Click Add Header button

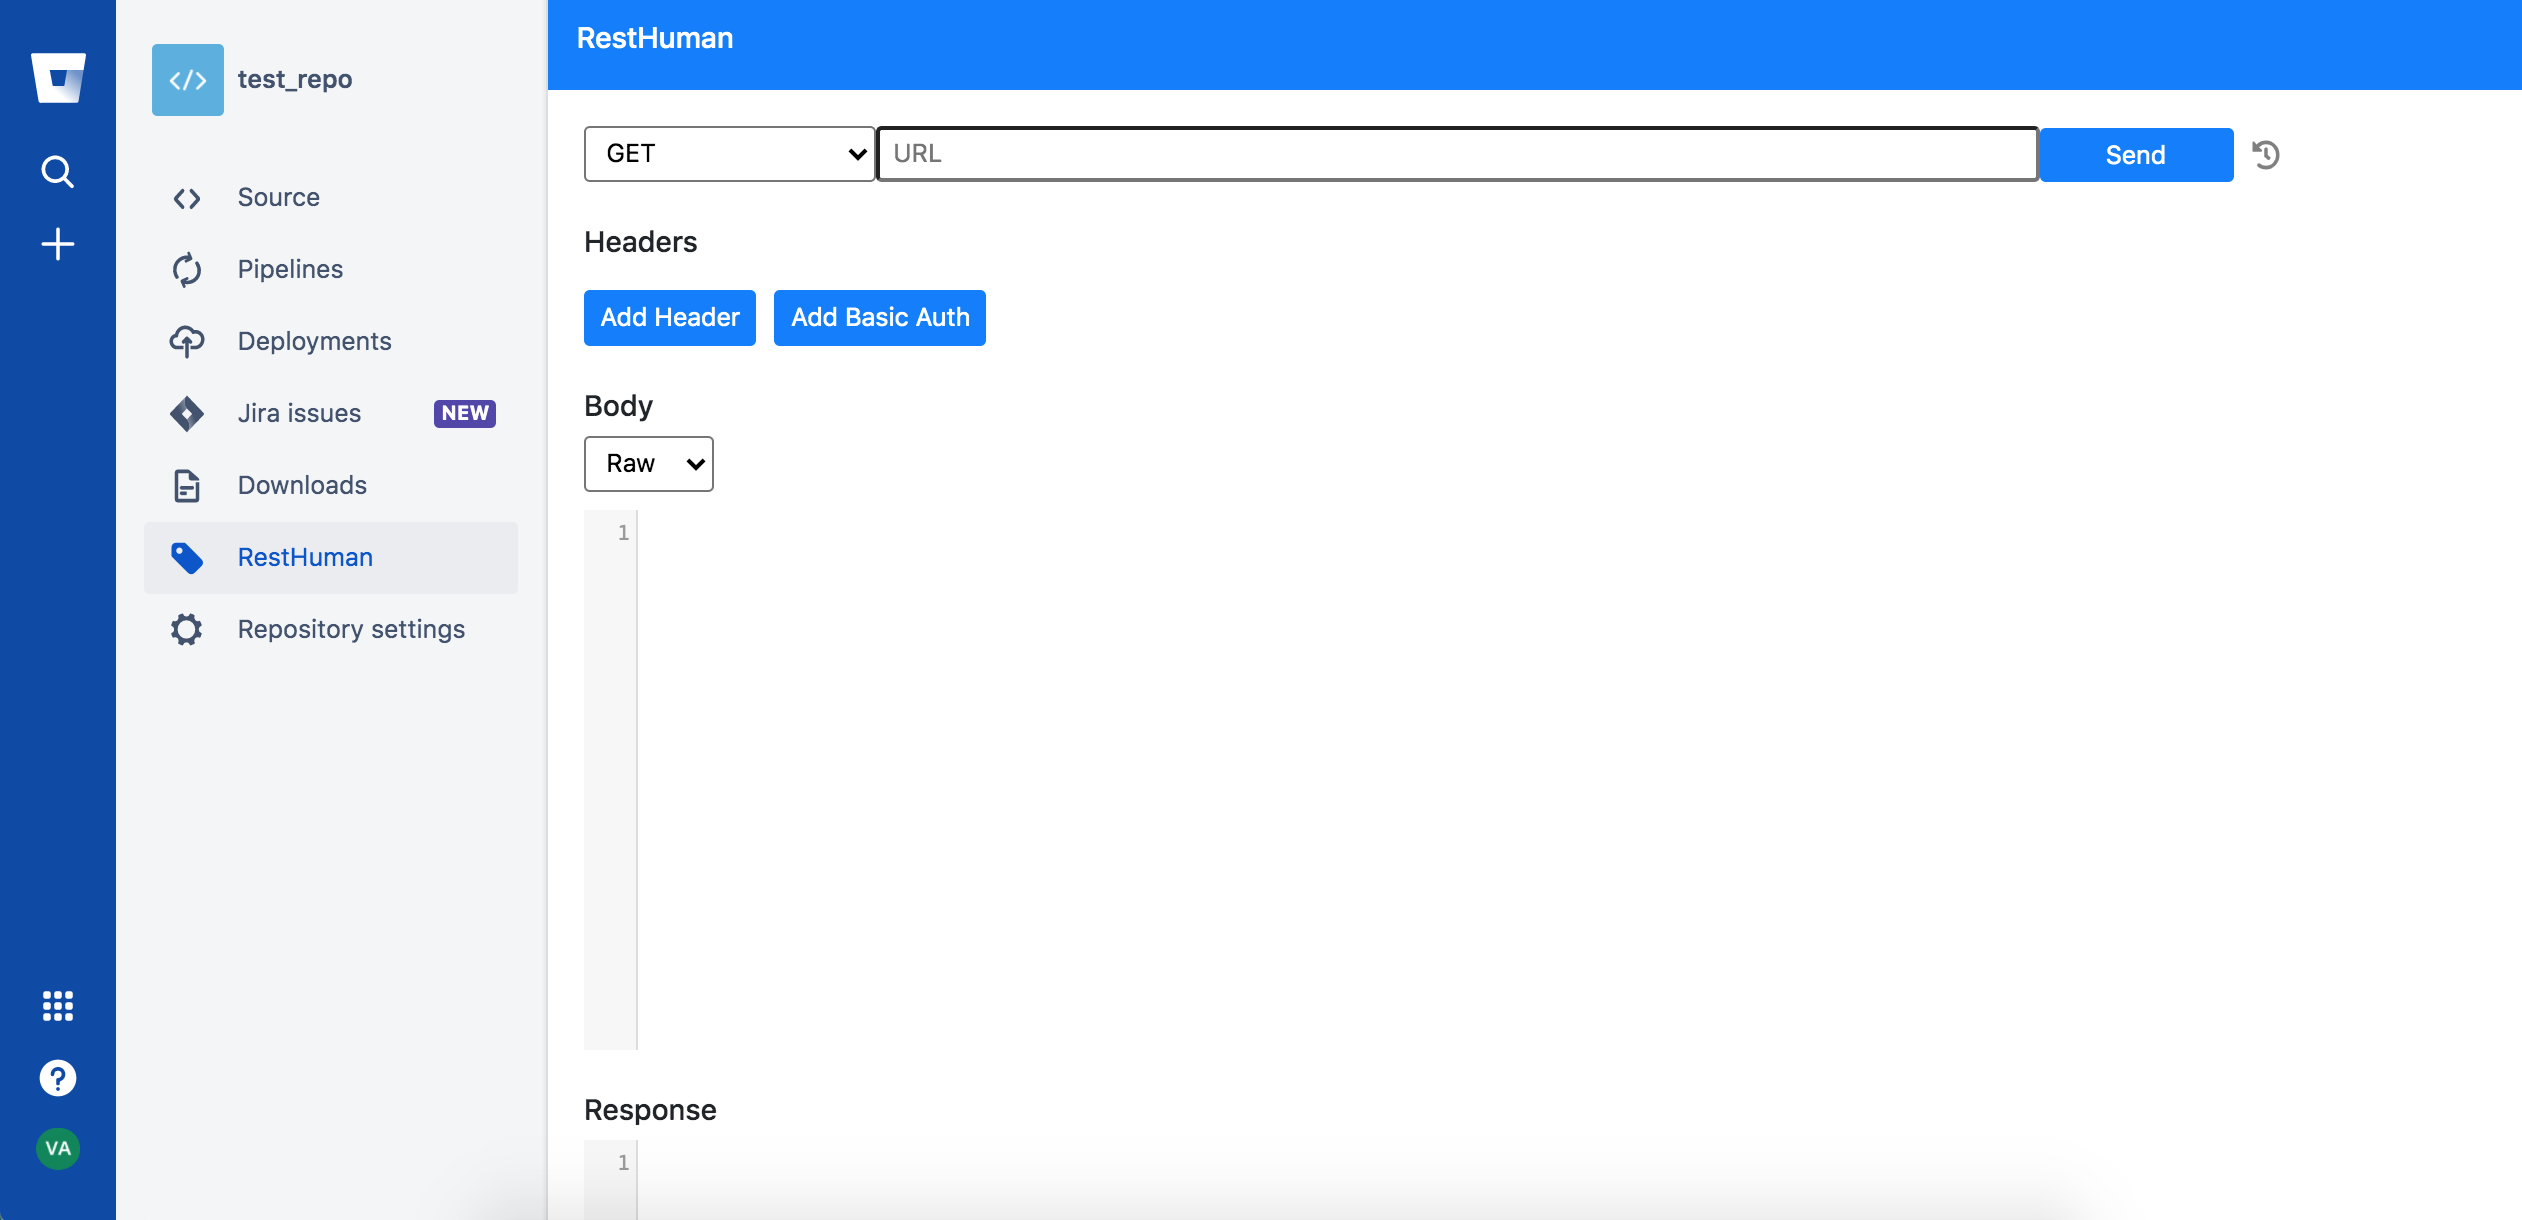coord(670,318)
